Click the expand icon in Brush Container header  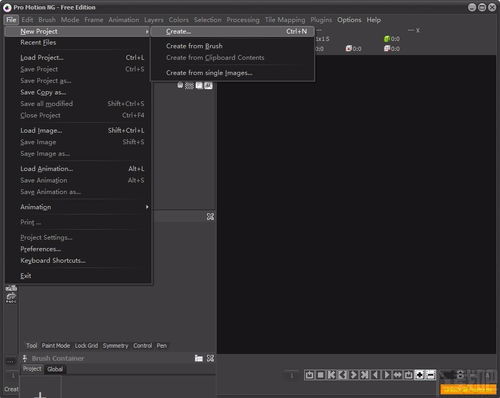[210, 358]
